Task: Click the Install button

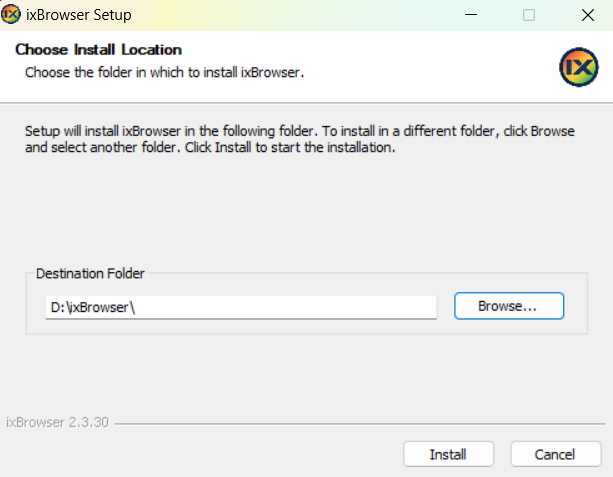Action: coord(448,454)
